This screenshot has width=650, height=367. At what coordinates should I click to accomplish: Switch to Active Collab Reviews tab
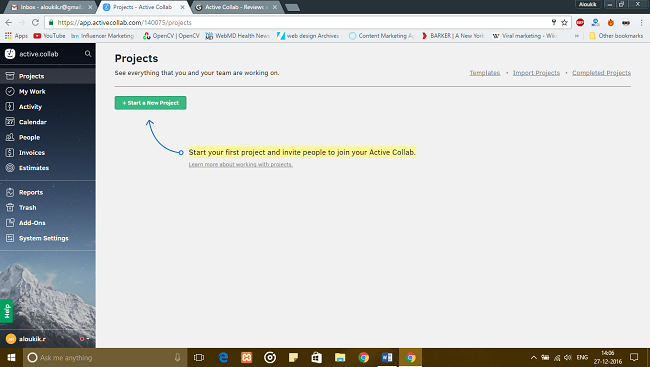(235, 7)
